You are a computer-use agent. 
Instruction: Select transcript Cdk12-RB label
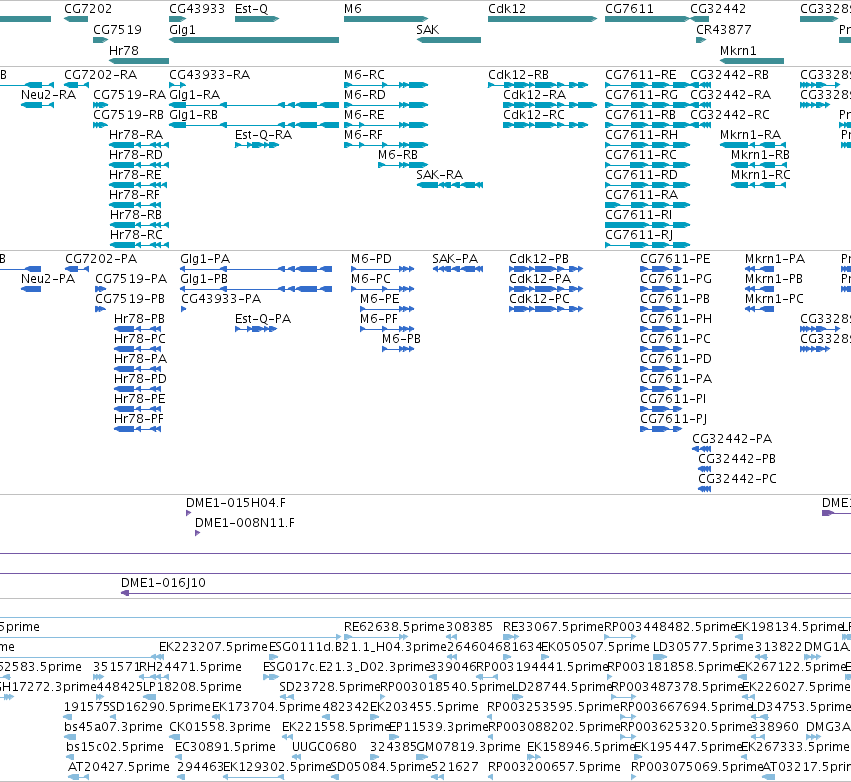coord(518,75)
